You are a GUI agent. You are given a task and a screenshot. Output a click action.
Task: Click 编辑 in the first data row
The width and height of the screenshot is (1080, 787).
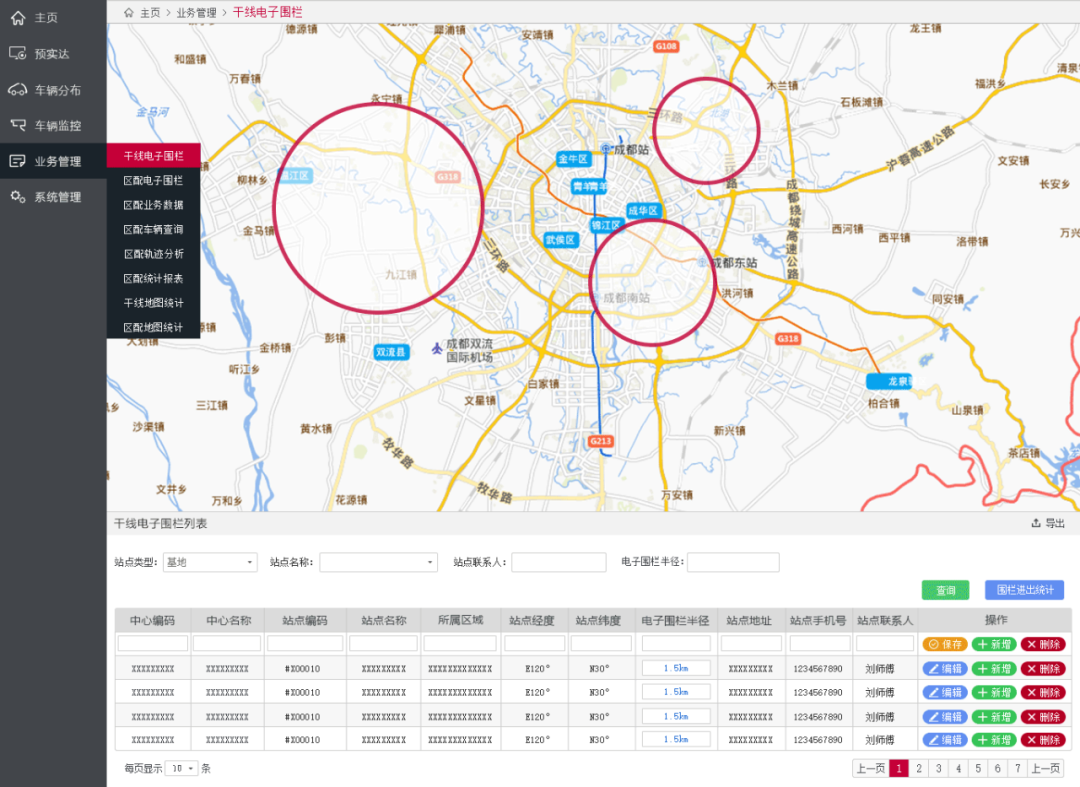point(945,669)
